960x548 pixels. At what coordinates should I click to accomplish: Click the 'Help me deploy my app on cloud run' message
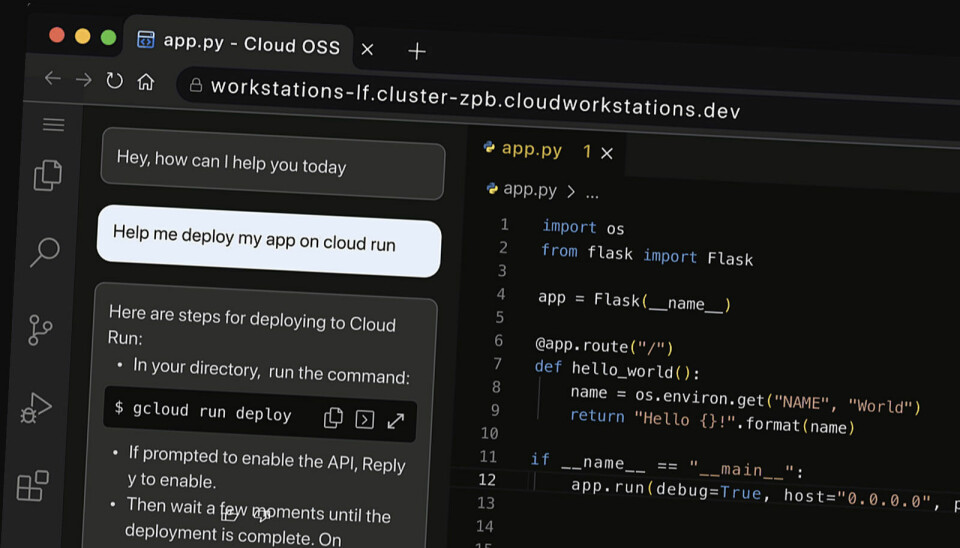269,241
